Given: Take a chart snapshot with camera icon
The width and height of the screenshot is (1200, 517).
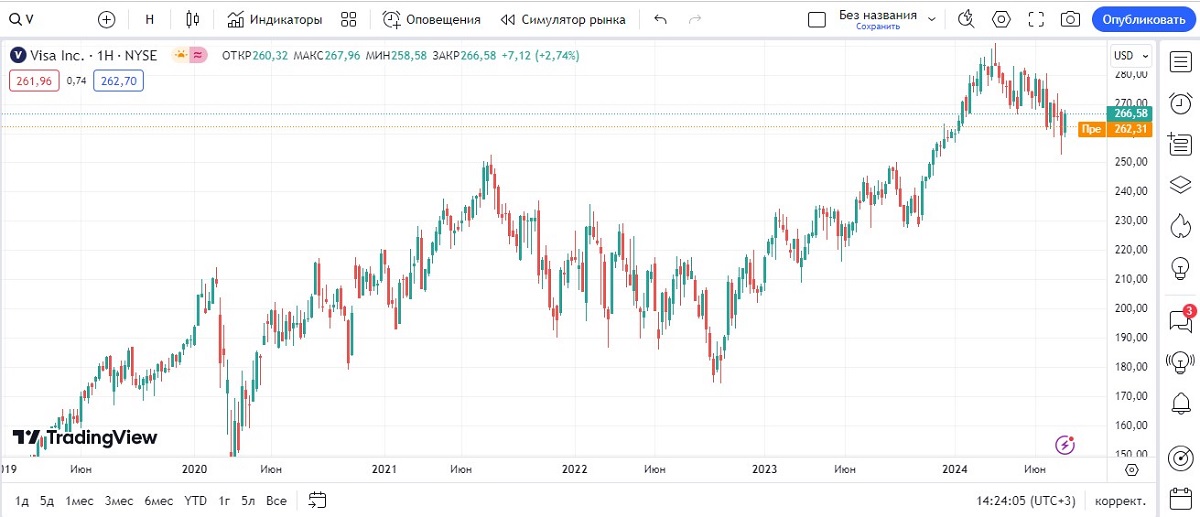Looking at the screenshot, I should 1070,19.
